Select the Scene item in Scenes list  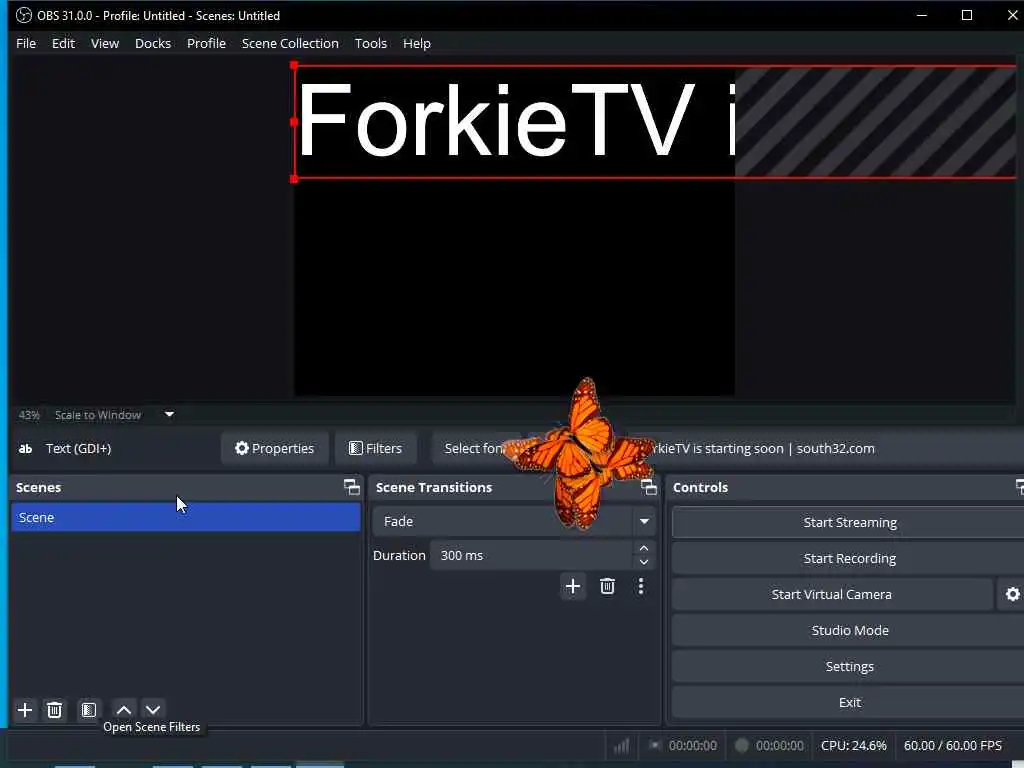(185, 517)
